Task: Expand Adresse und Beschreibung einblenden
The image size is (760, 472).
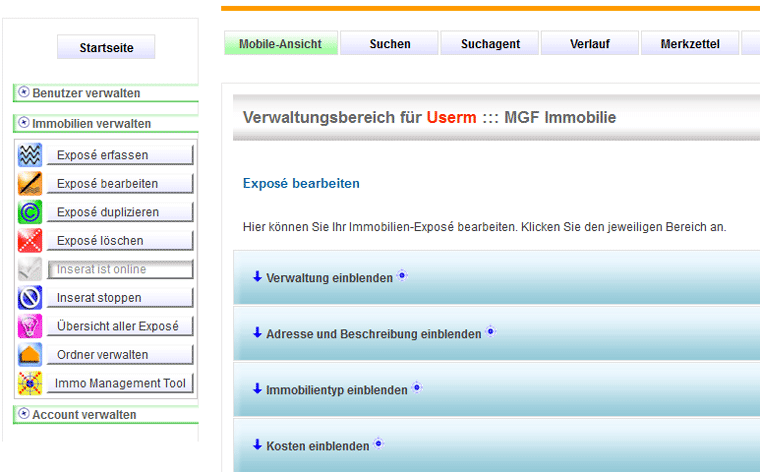Action: 373,334
